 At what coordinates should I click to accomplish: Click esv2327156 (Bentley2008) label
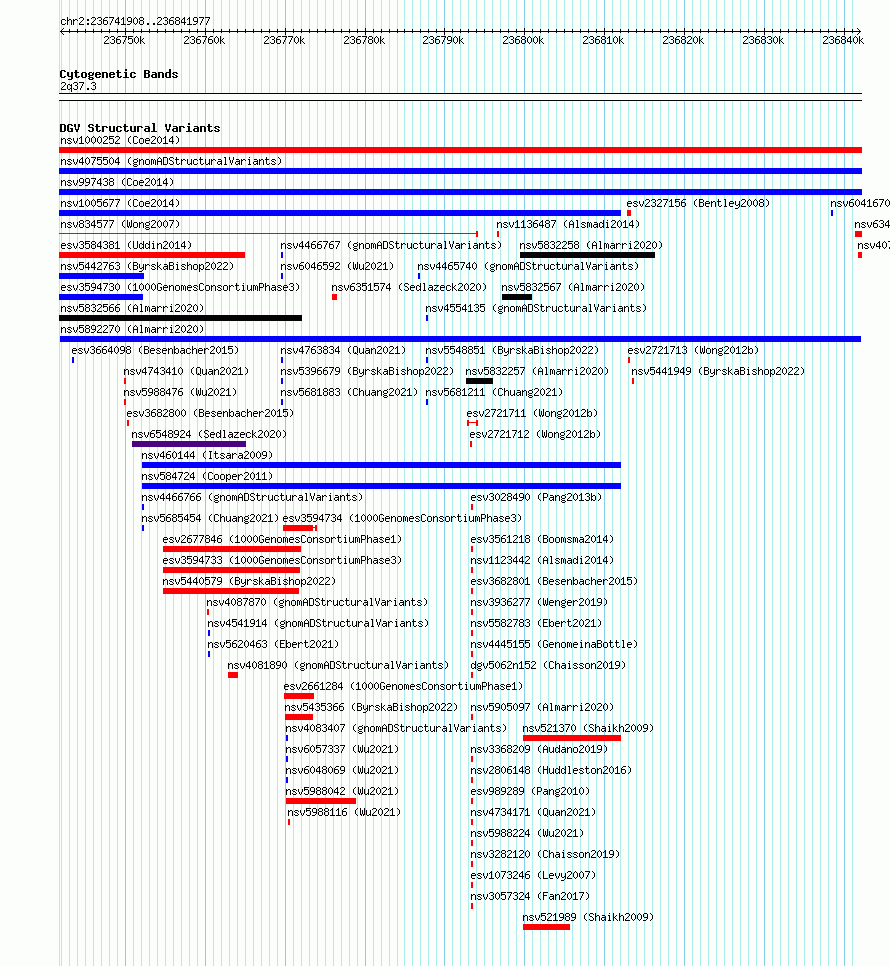[698, 203]
